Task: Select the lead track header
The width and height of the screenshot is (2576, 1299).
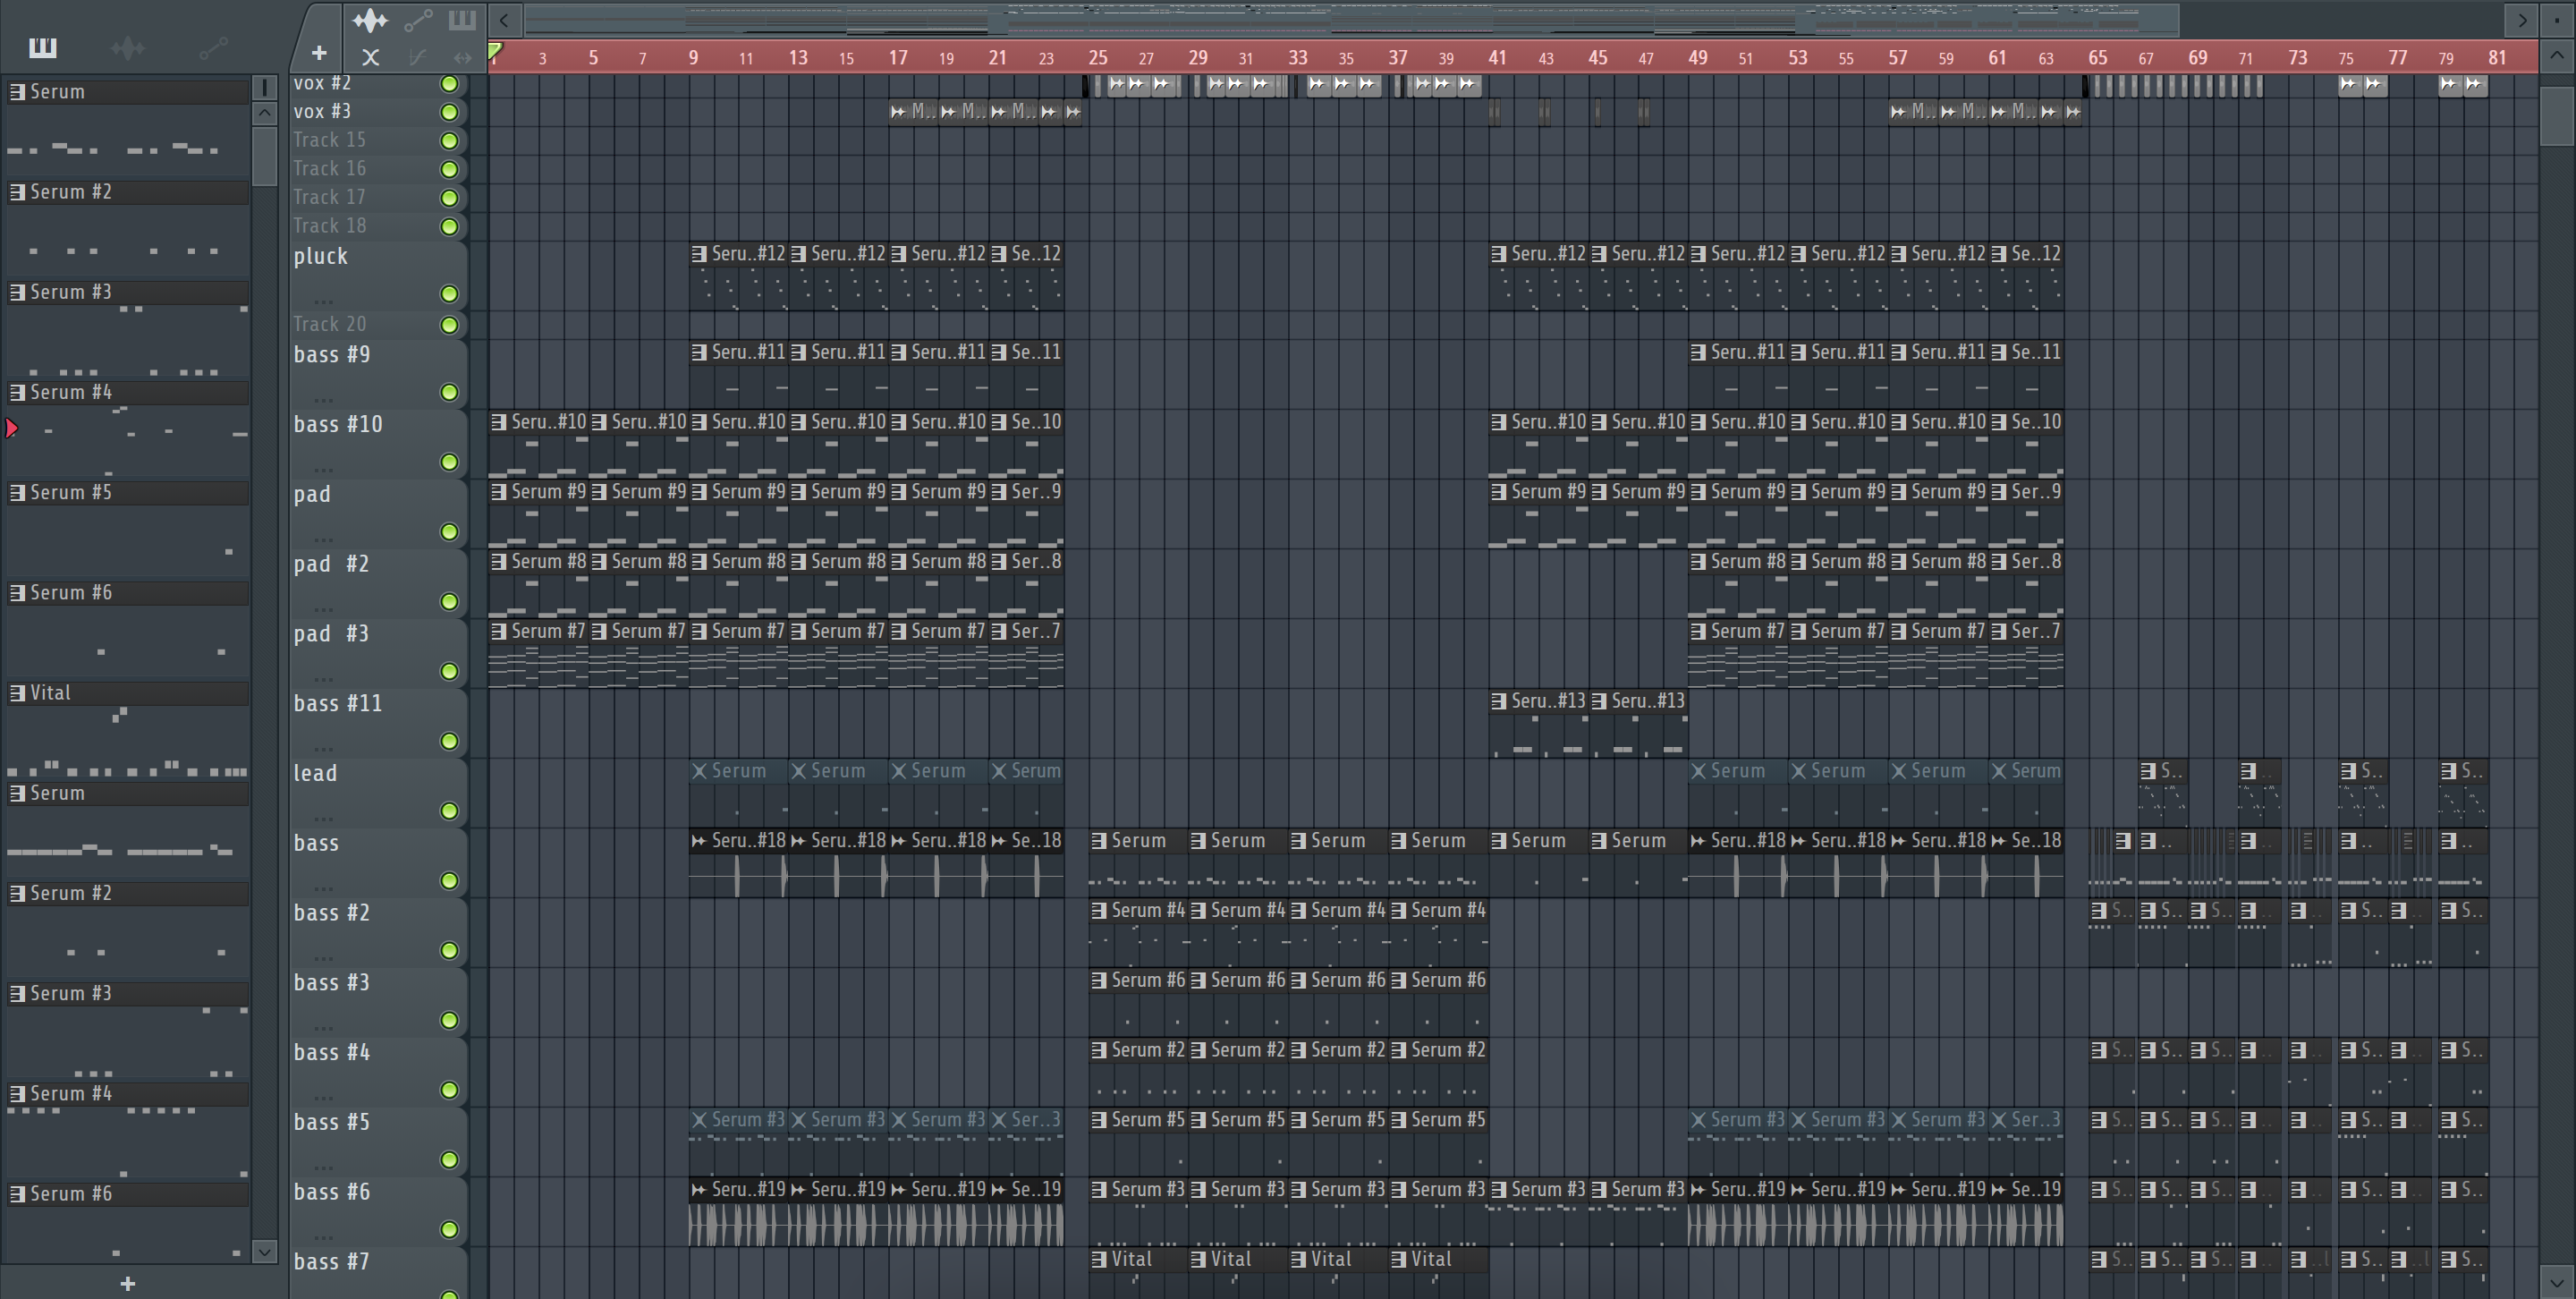Action: tap(378, 792)
